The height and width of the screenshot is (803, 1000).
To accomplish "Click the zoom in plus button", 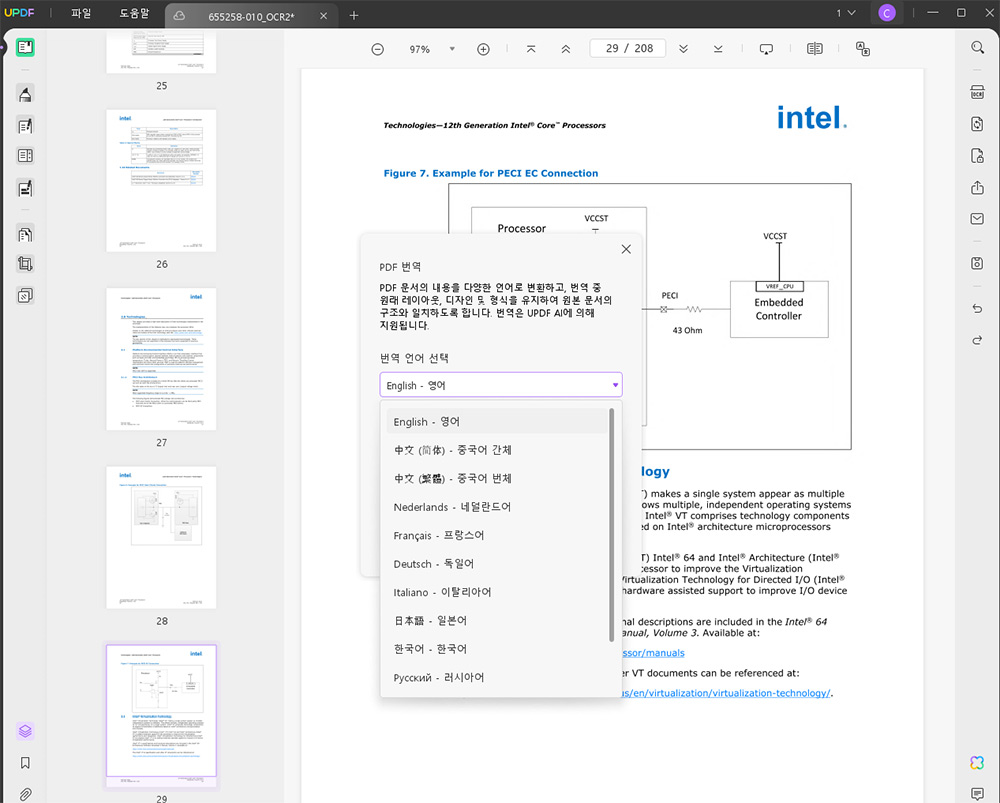I will pos(483,49).
